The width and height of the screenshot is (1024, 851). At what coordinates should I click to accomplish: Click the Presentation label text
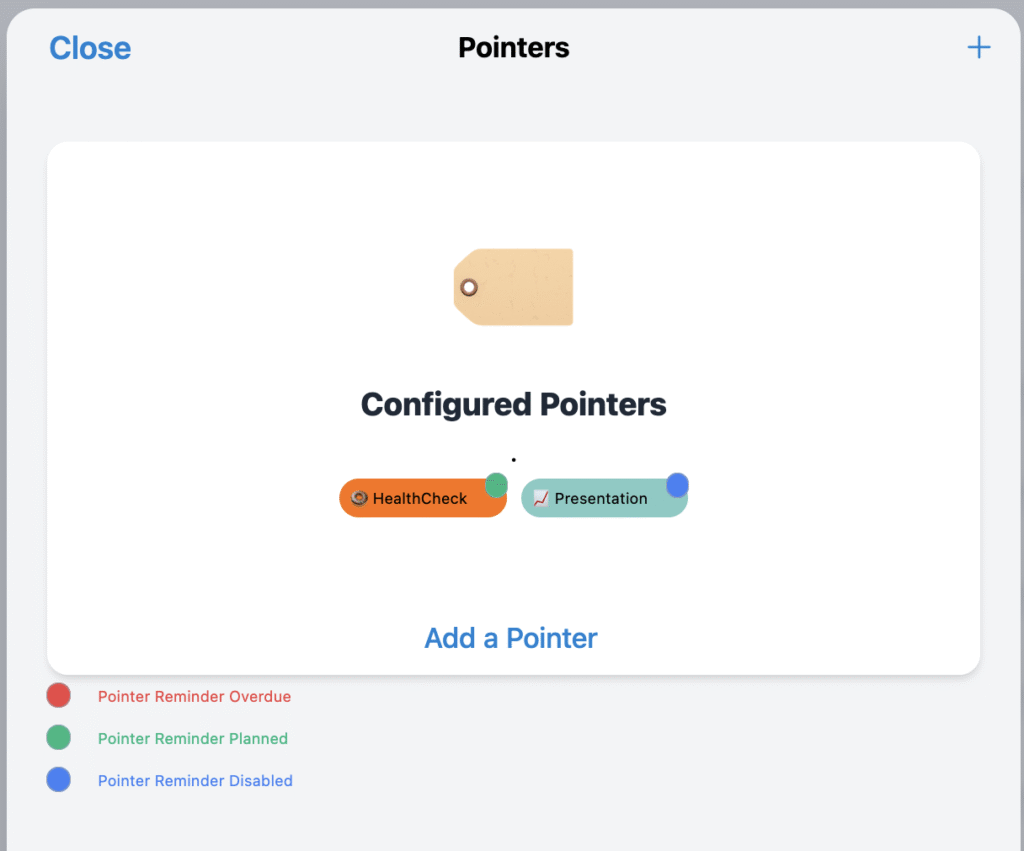(601, 498)
